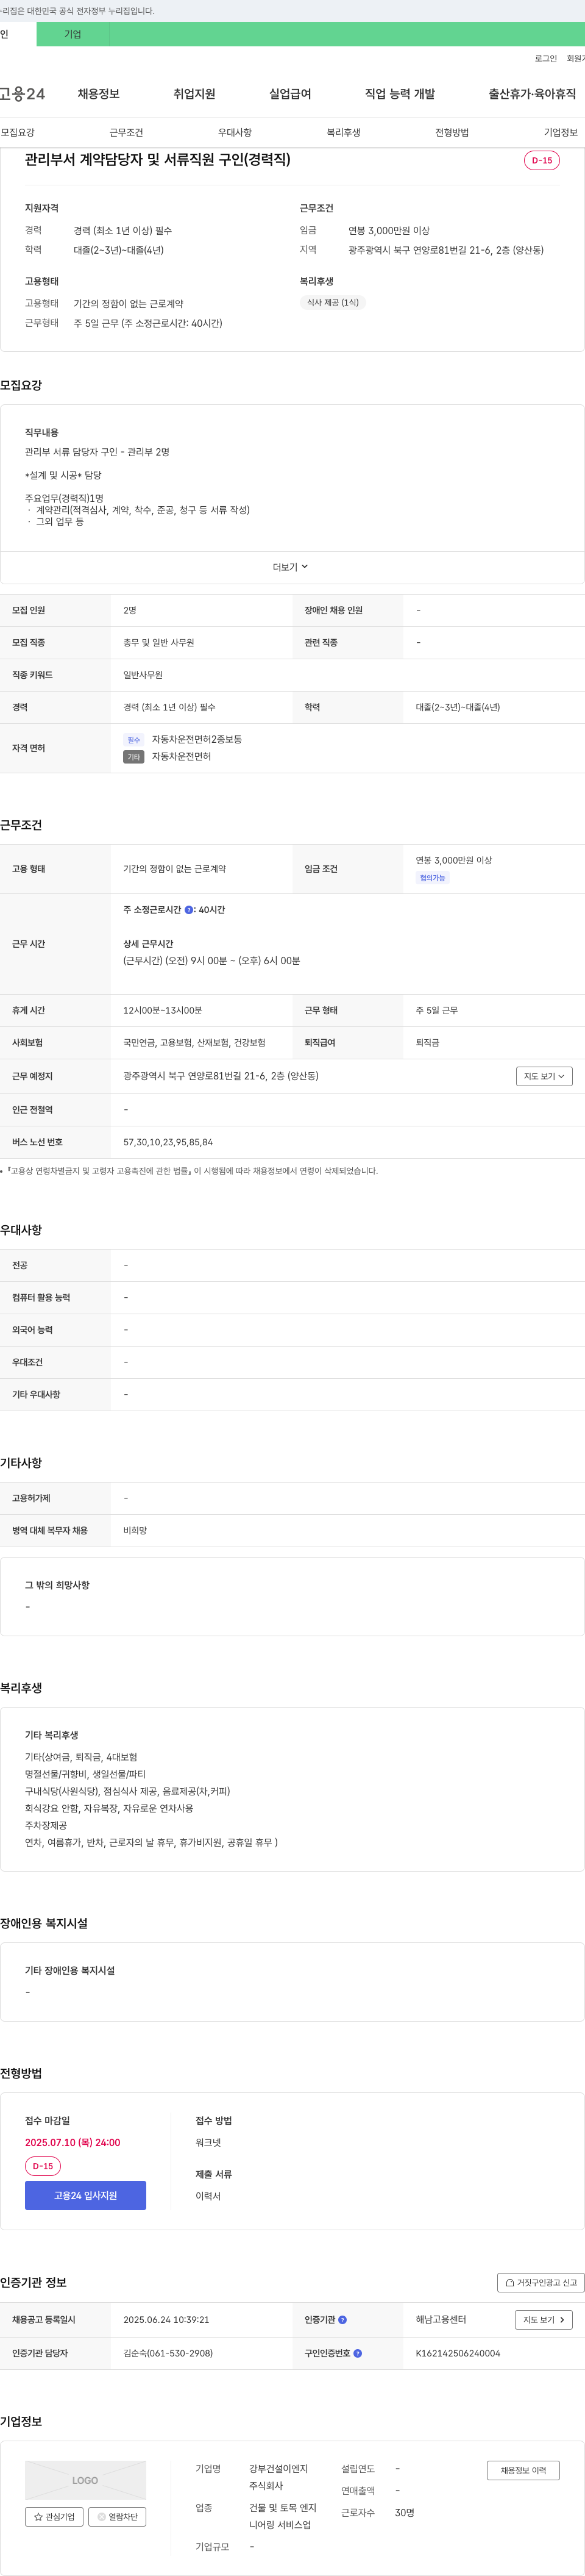Jump to 복리후생 section tab
The height and width of the screenshot is (2576, 585).
point(344,132)
